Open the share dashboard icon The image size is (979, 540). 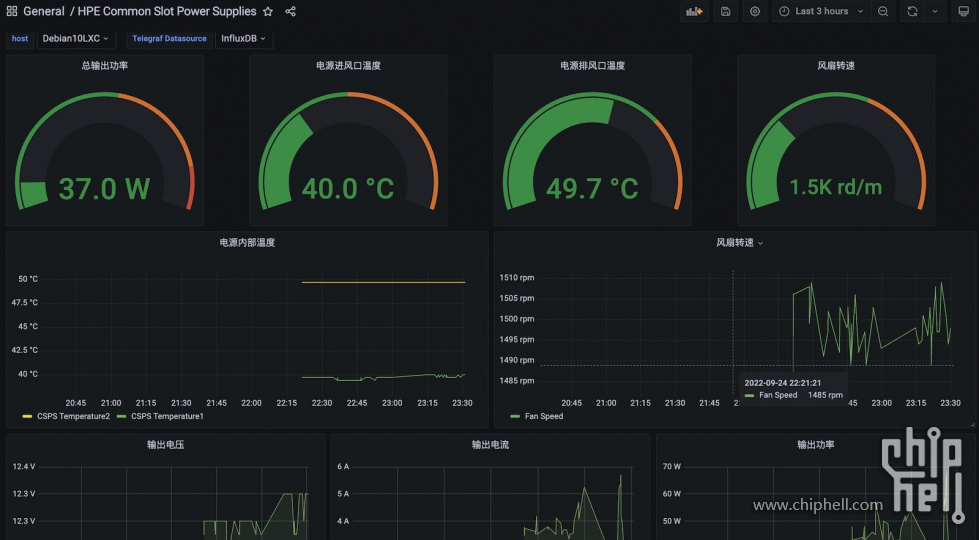pyautogui.click(x=290, y=11)
